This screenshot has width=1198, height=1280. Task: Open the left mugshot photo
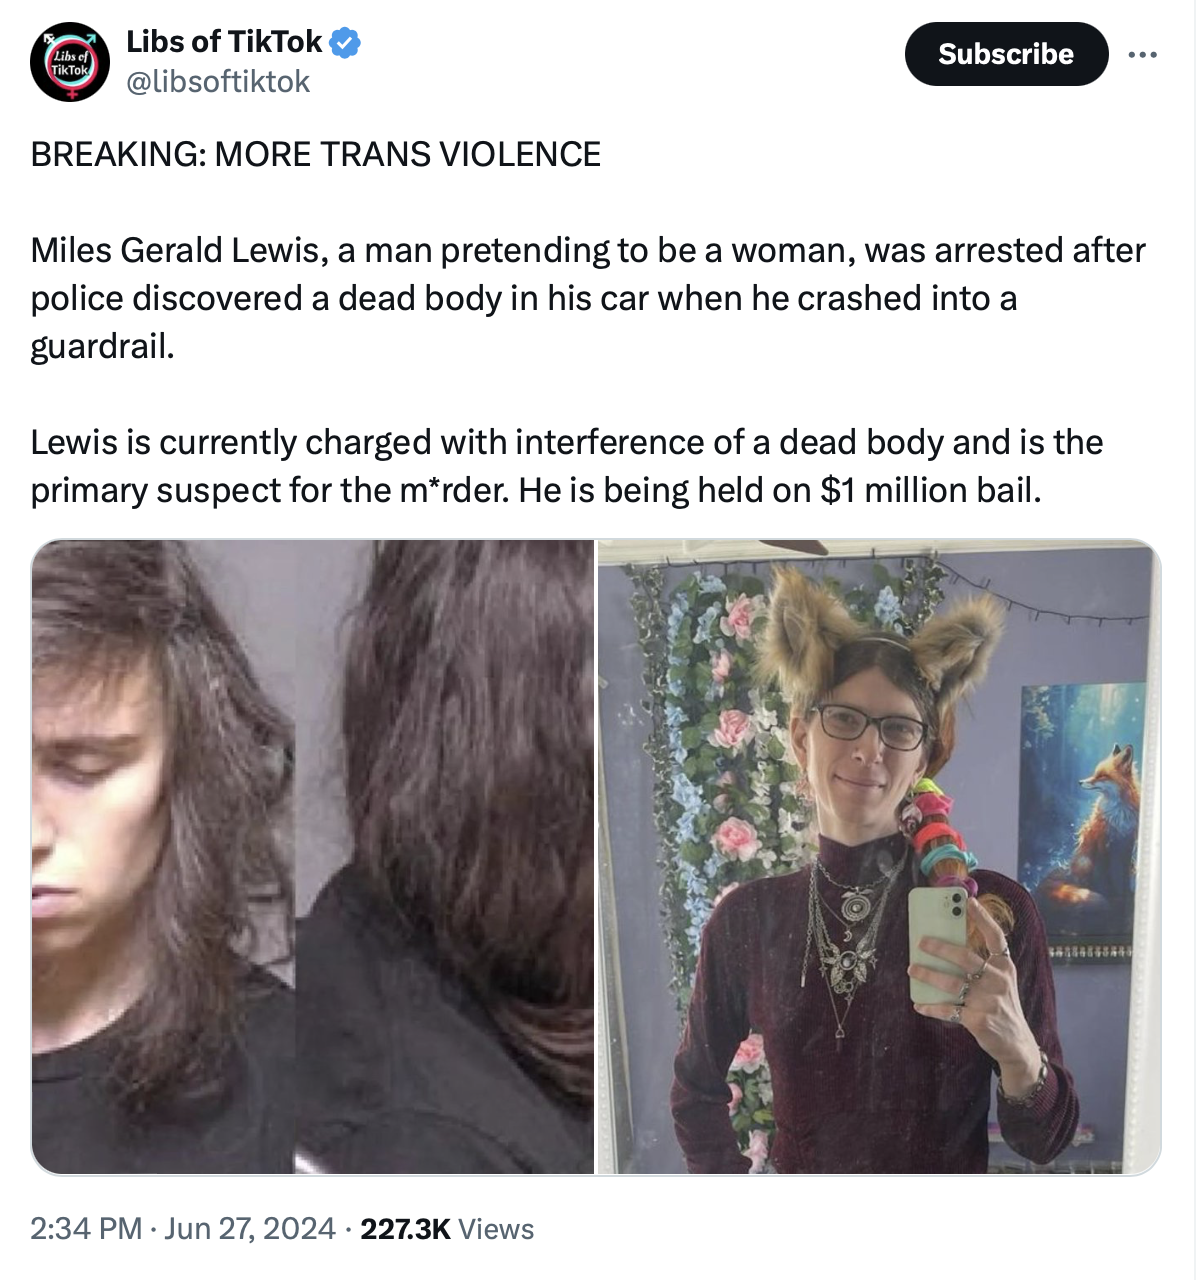click(x=312, y=857)
